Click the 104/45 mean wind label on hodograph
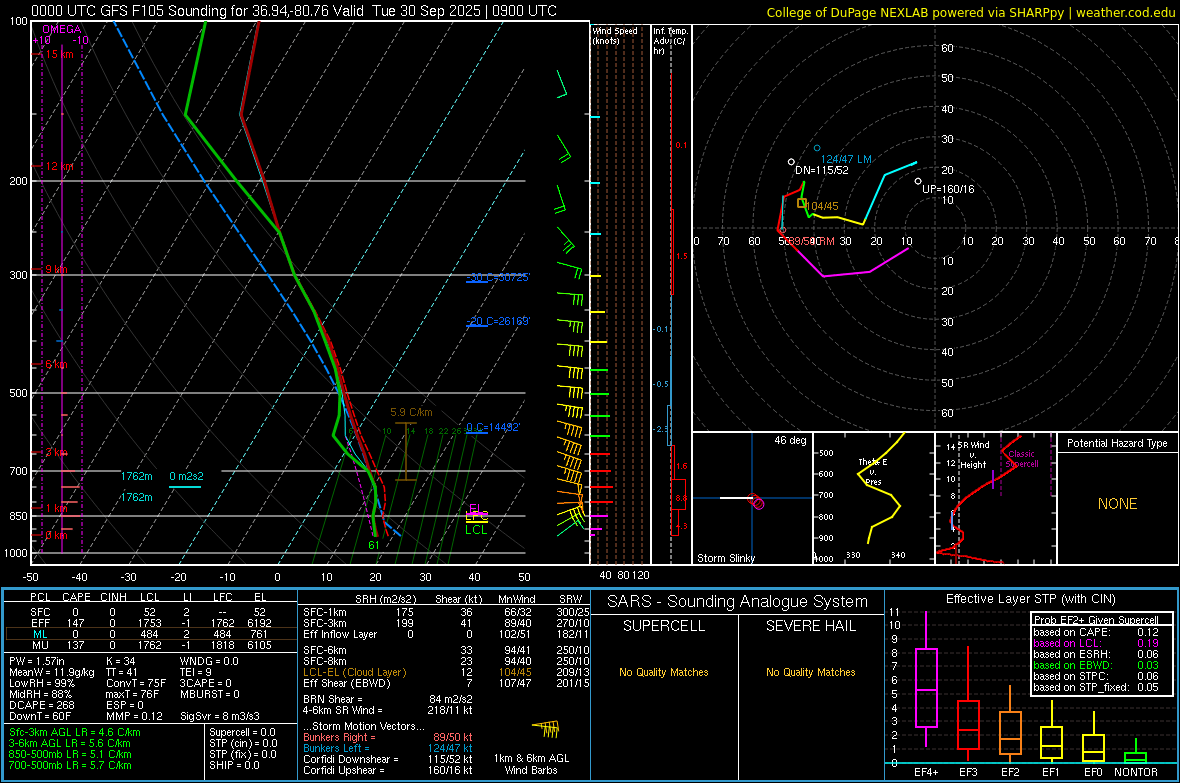This screenshot has width=1180, height=783. click(822, 206)
